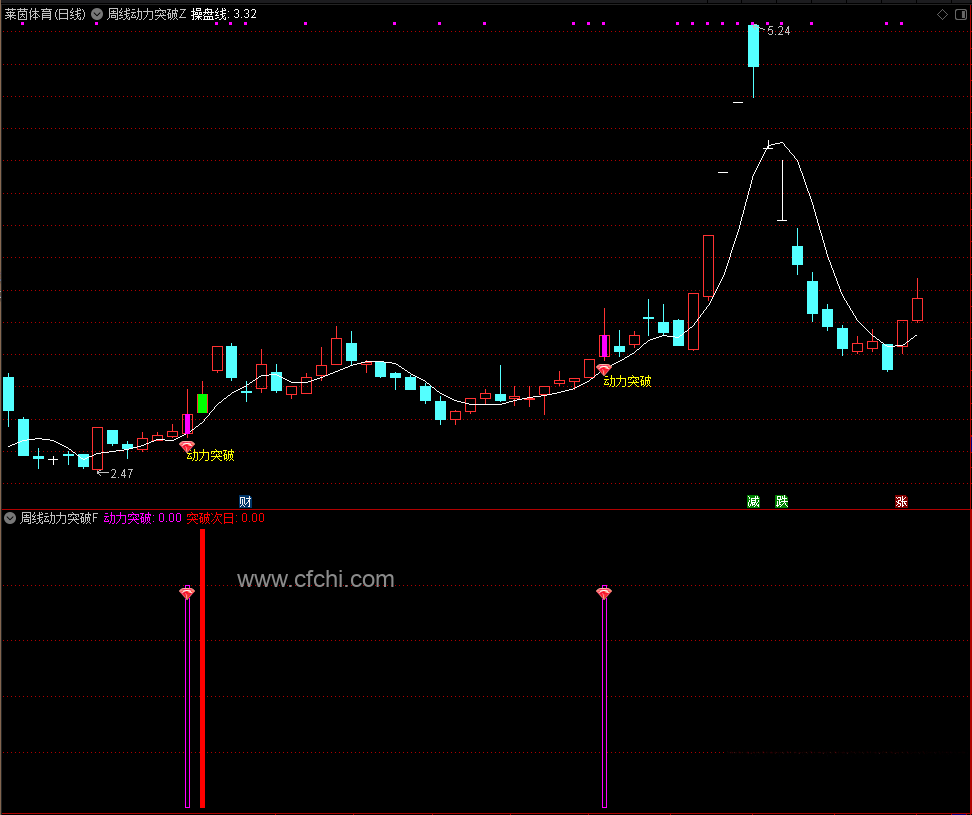Image resolution: width=972 pixels, height=815 pixels.
Task: Select the cyan candle at the 5.24 peak
Action: click(753, 46)
